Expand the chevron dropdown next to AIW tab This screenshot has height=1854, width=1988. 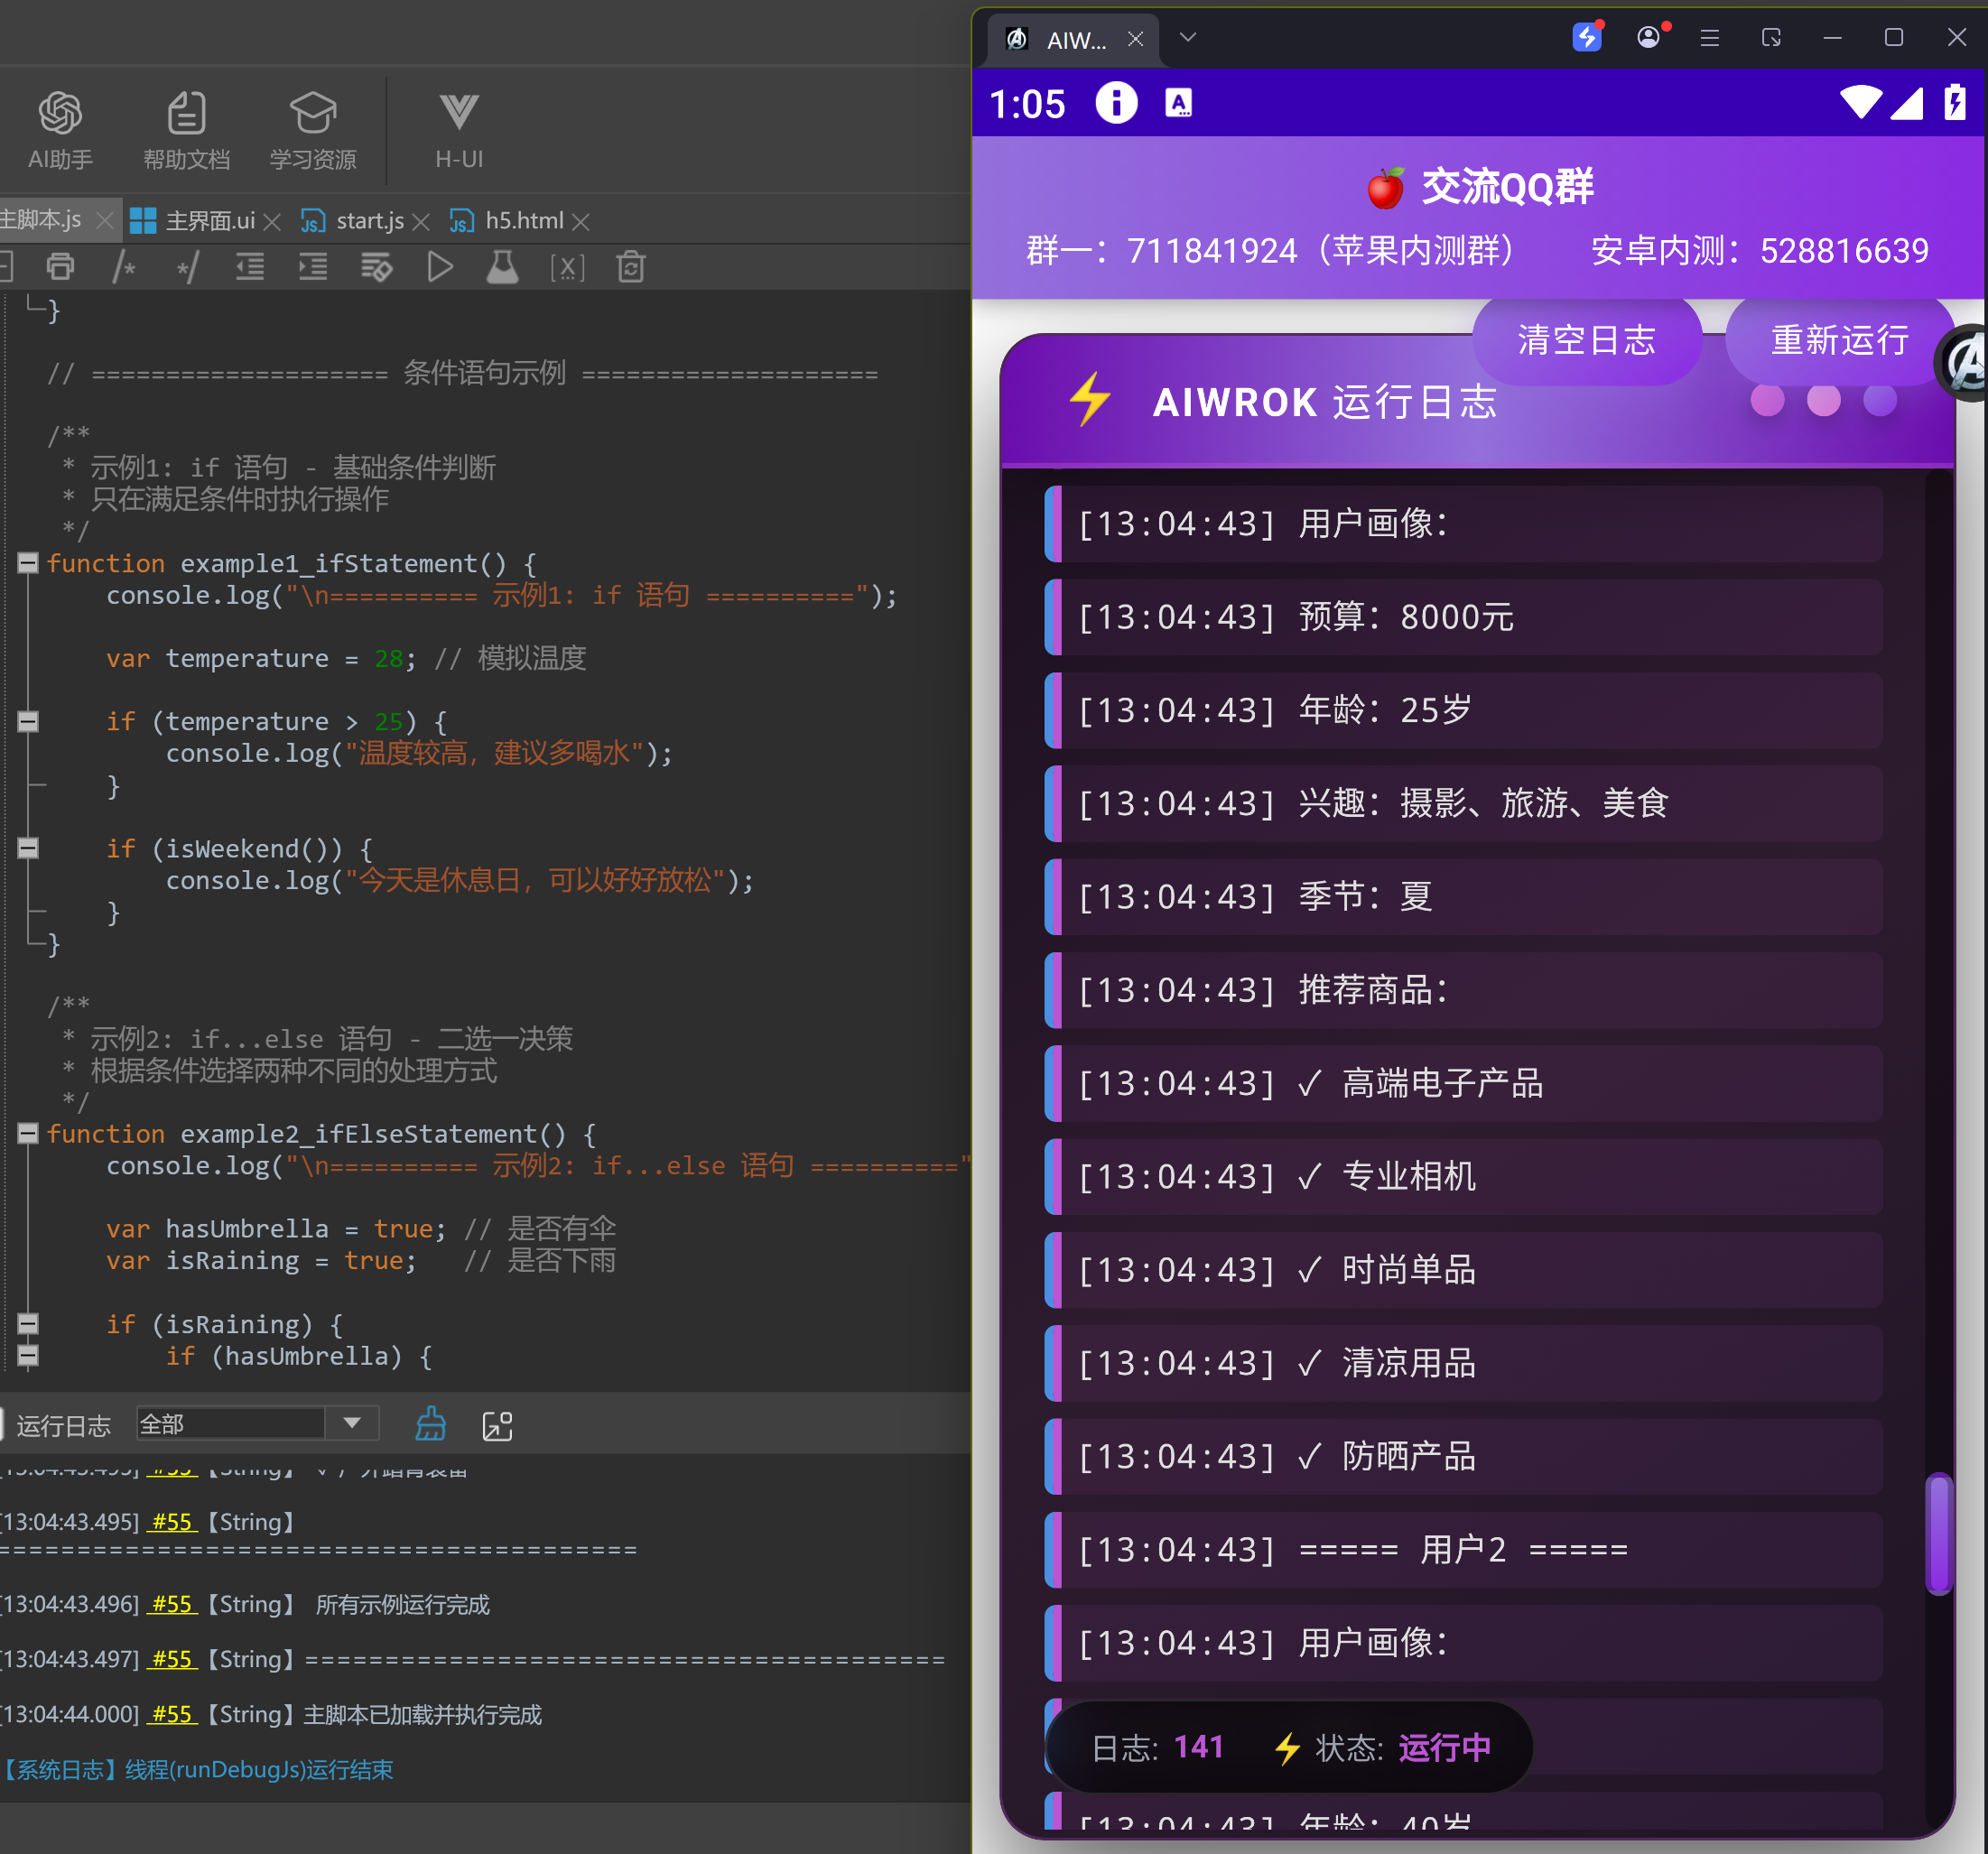1187,37
